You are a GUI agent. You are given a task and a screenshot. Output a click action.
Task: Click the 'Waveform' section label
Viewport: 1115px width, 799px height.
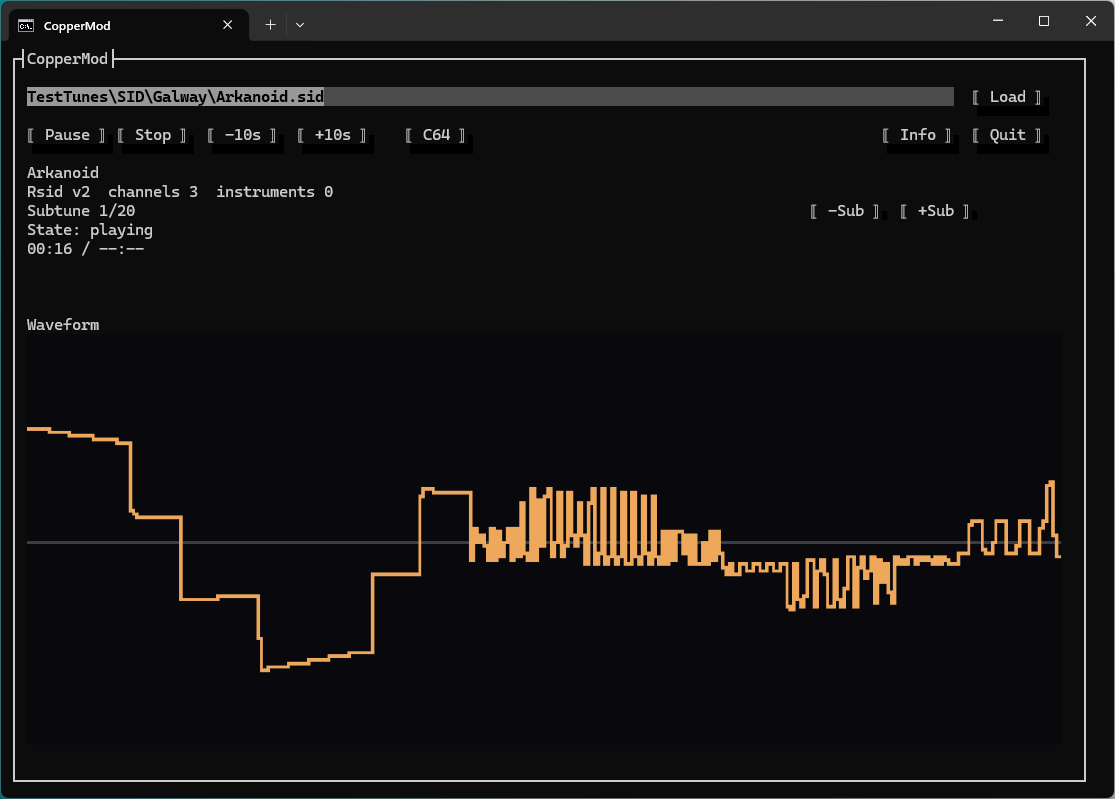pyautogui.click(x=63, y=325)
